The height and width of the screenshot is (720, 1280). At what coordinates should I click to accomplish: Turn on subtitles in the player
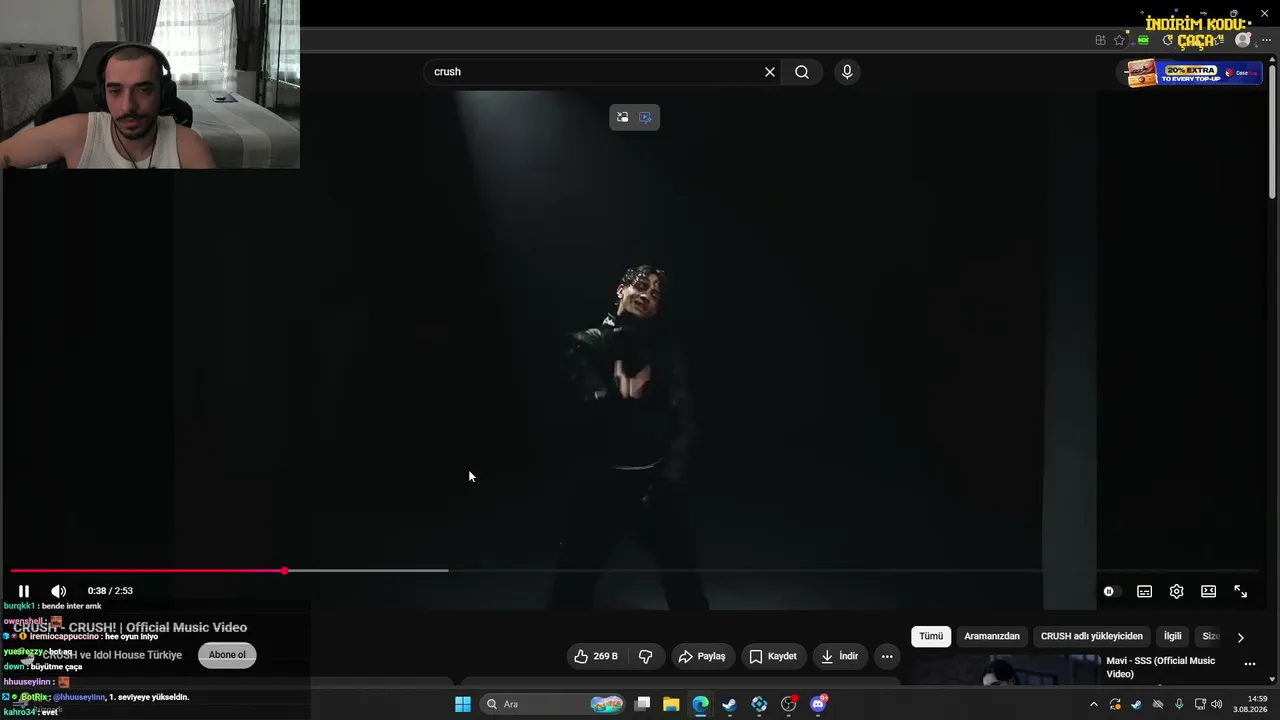pos(1145,592)
